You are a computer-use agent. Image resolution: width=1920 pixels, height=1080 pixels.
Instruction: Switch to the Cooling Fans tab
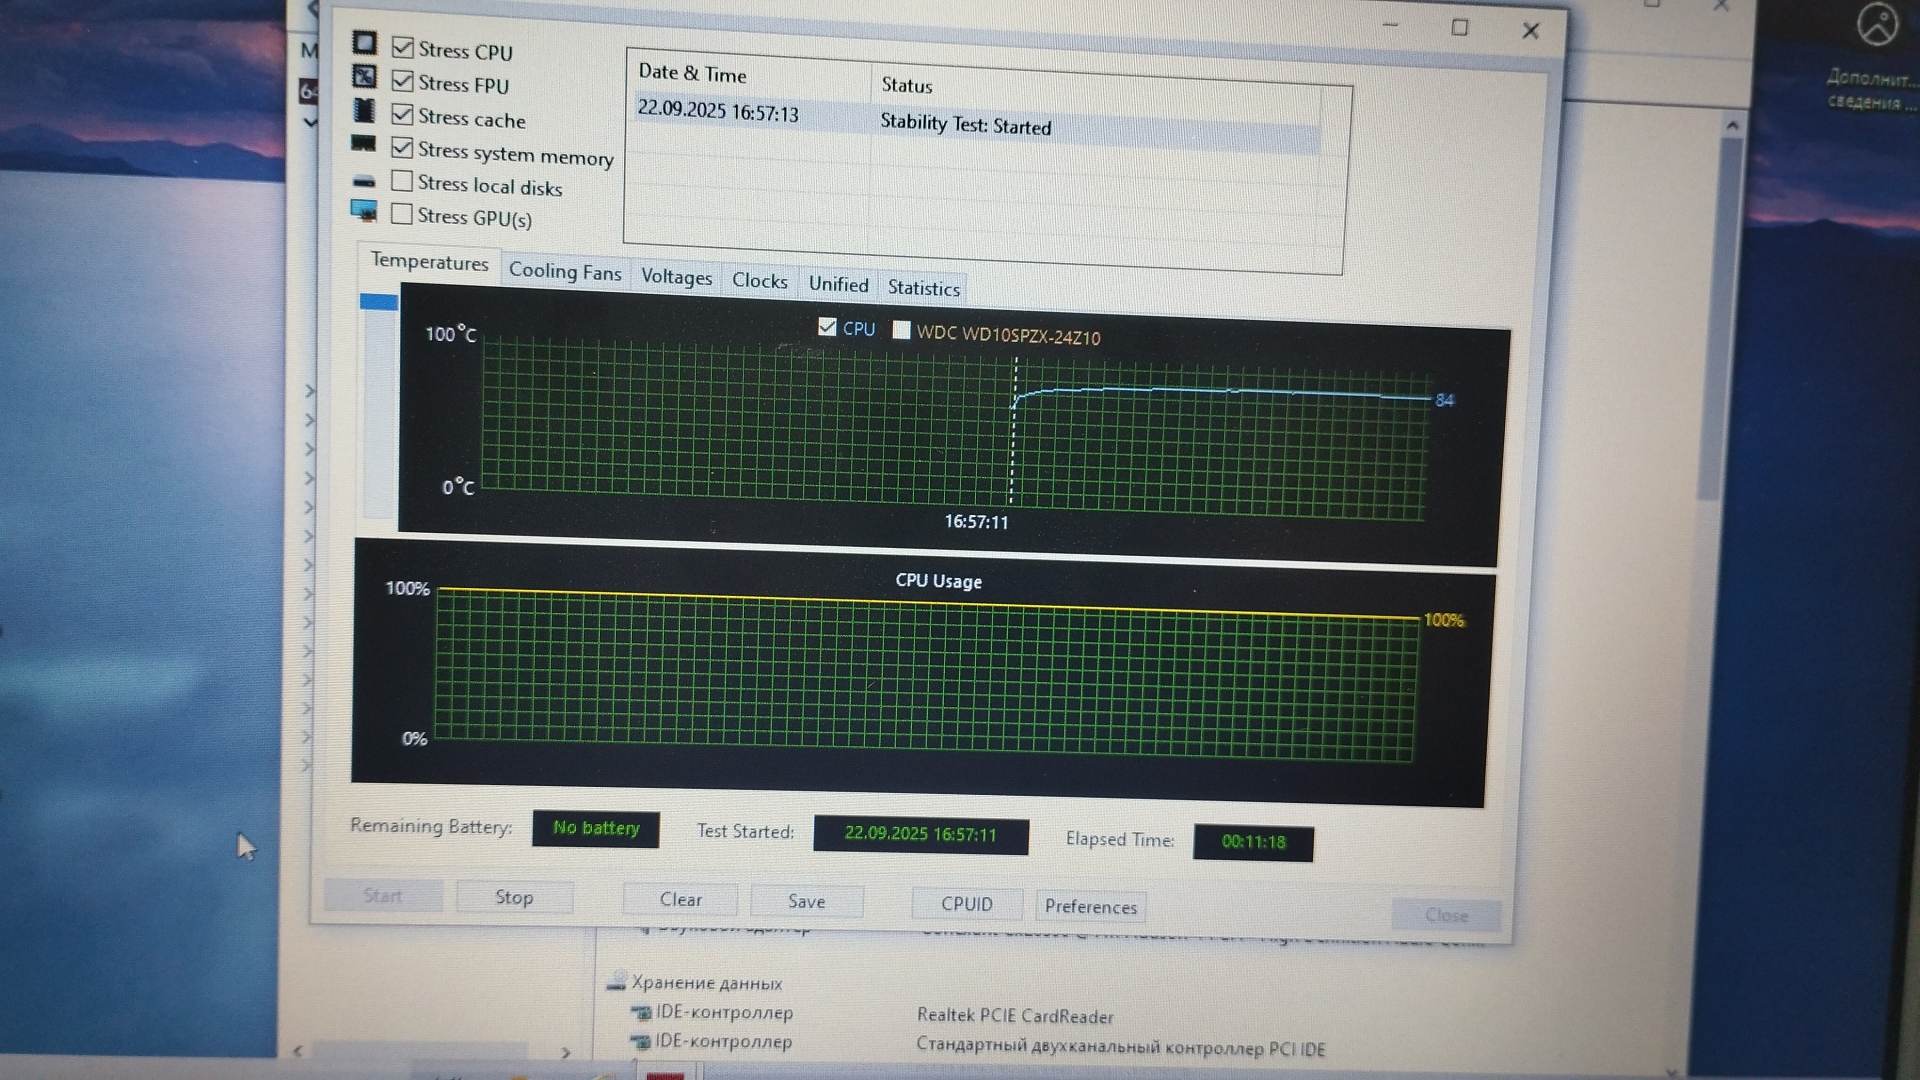565,271
